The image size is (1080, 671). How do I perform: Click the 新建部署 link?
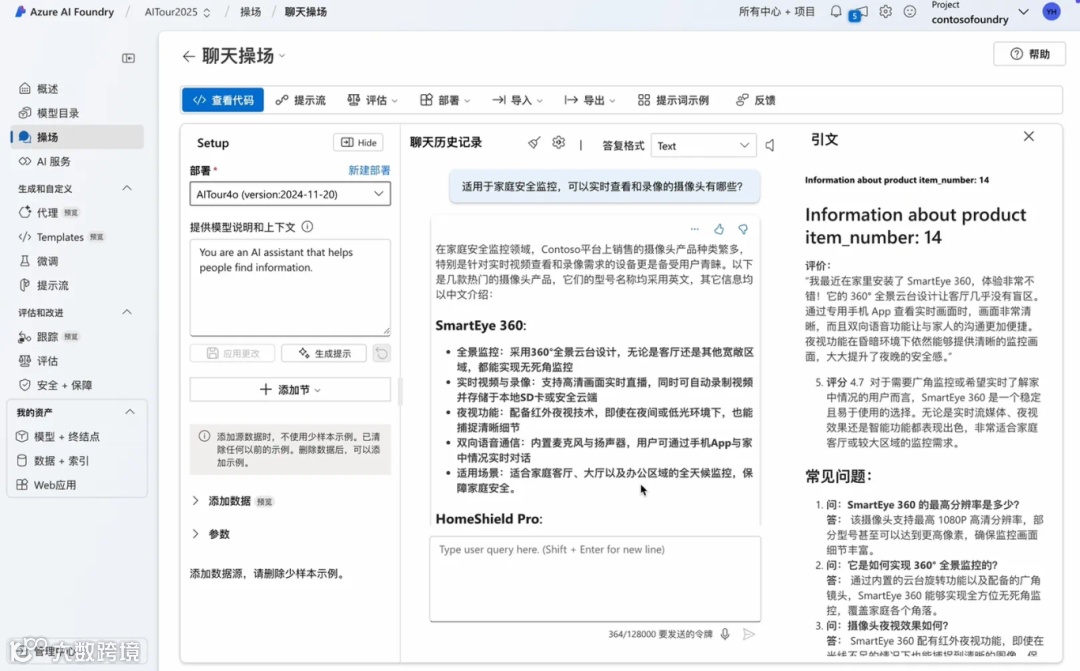point(369,170)
